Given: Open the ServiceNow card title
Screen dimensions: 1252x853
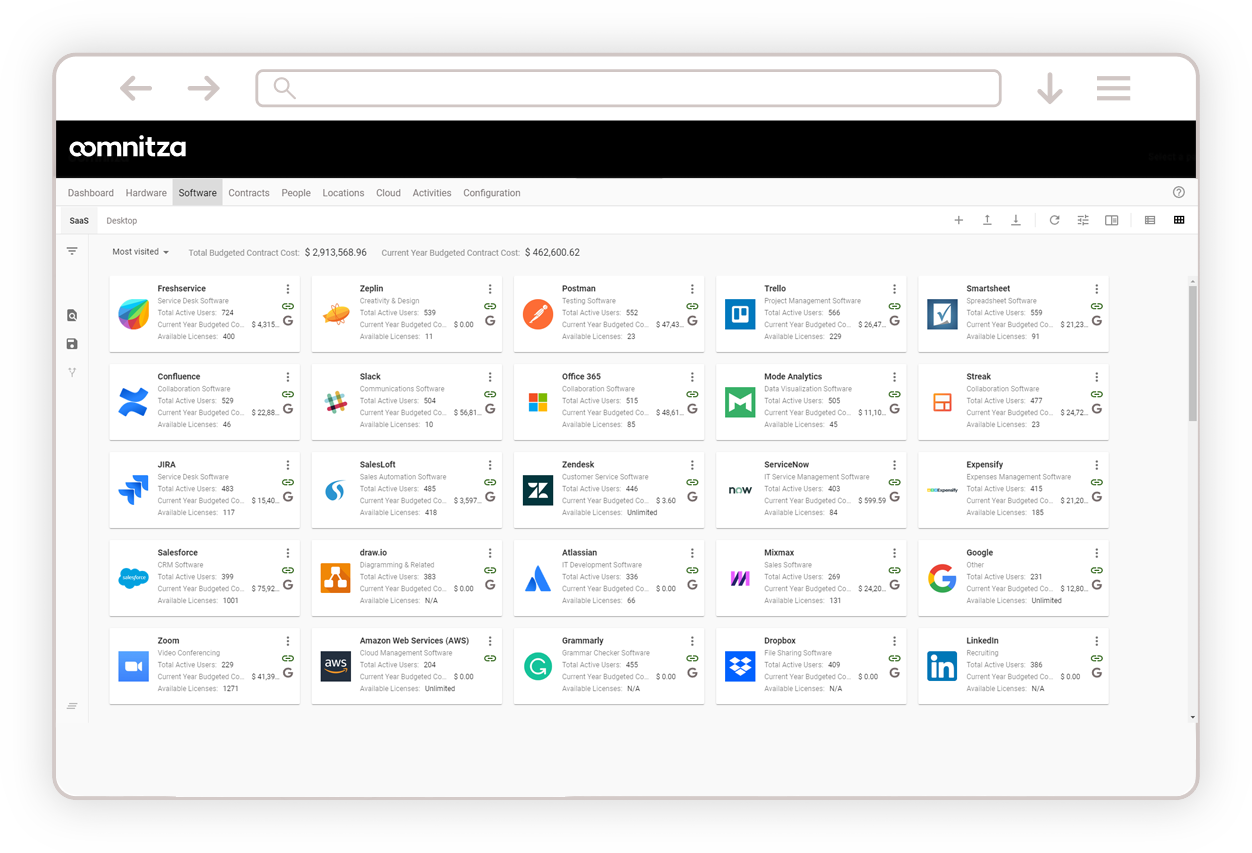Looking at the screenshot, I should pos(786,465).
